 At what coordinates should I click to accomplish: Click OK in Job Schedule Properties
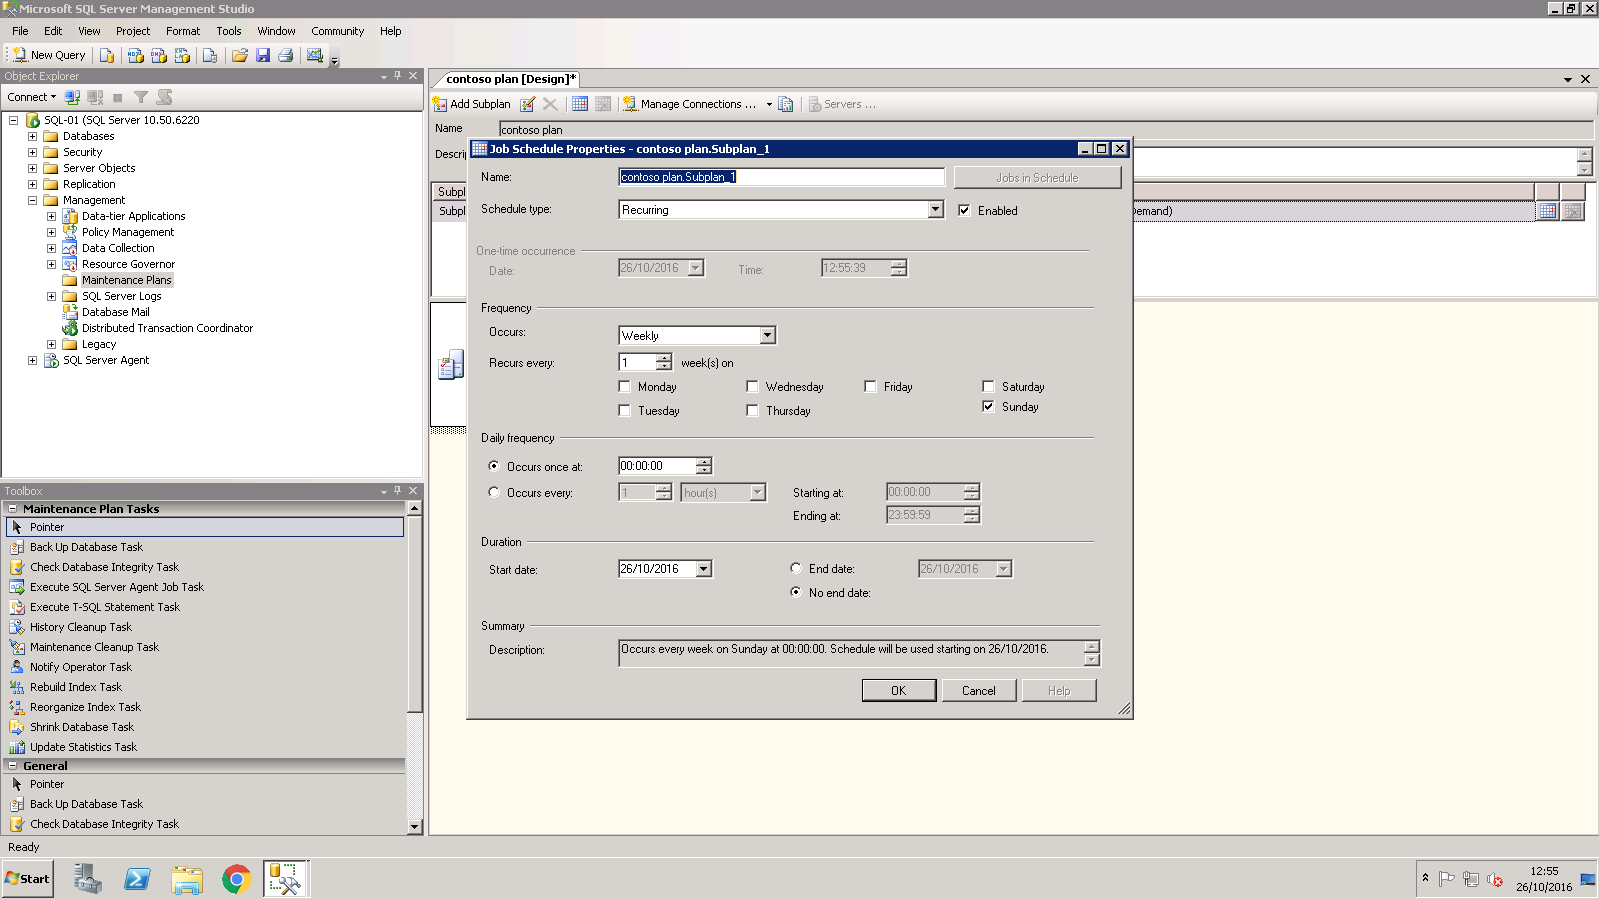pyautogui.click(x=899, y=690)
